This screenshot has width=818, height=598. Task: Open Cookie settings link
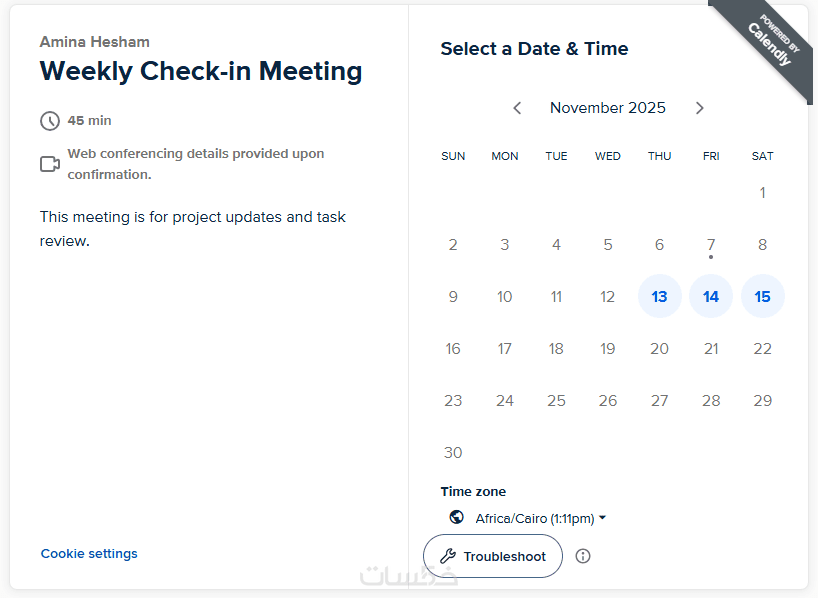(89, 553)
